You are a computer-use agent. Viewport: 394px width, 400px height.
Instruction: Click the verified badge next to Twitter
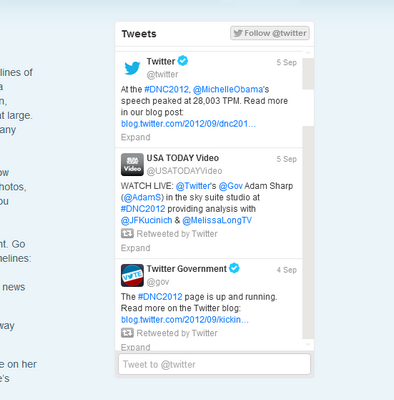(x=183, y=61)
